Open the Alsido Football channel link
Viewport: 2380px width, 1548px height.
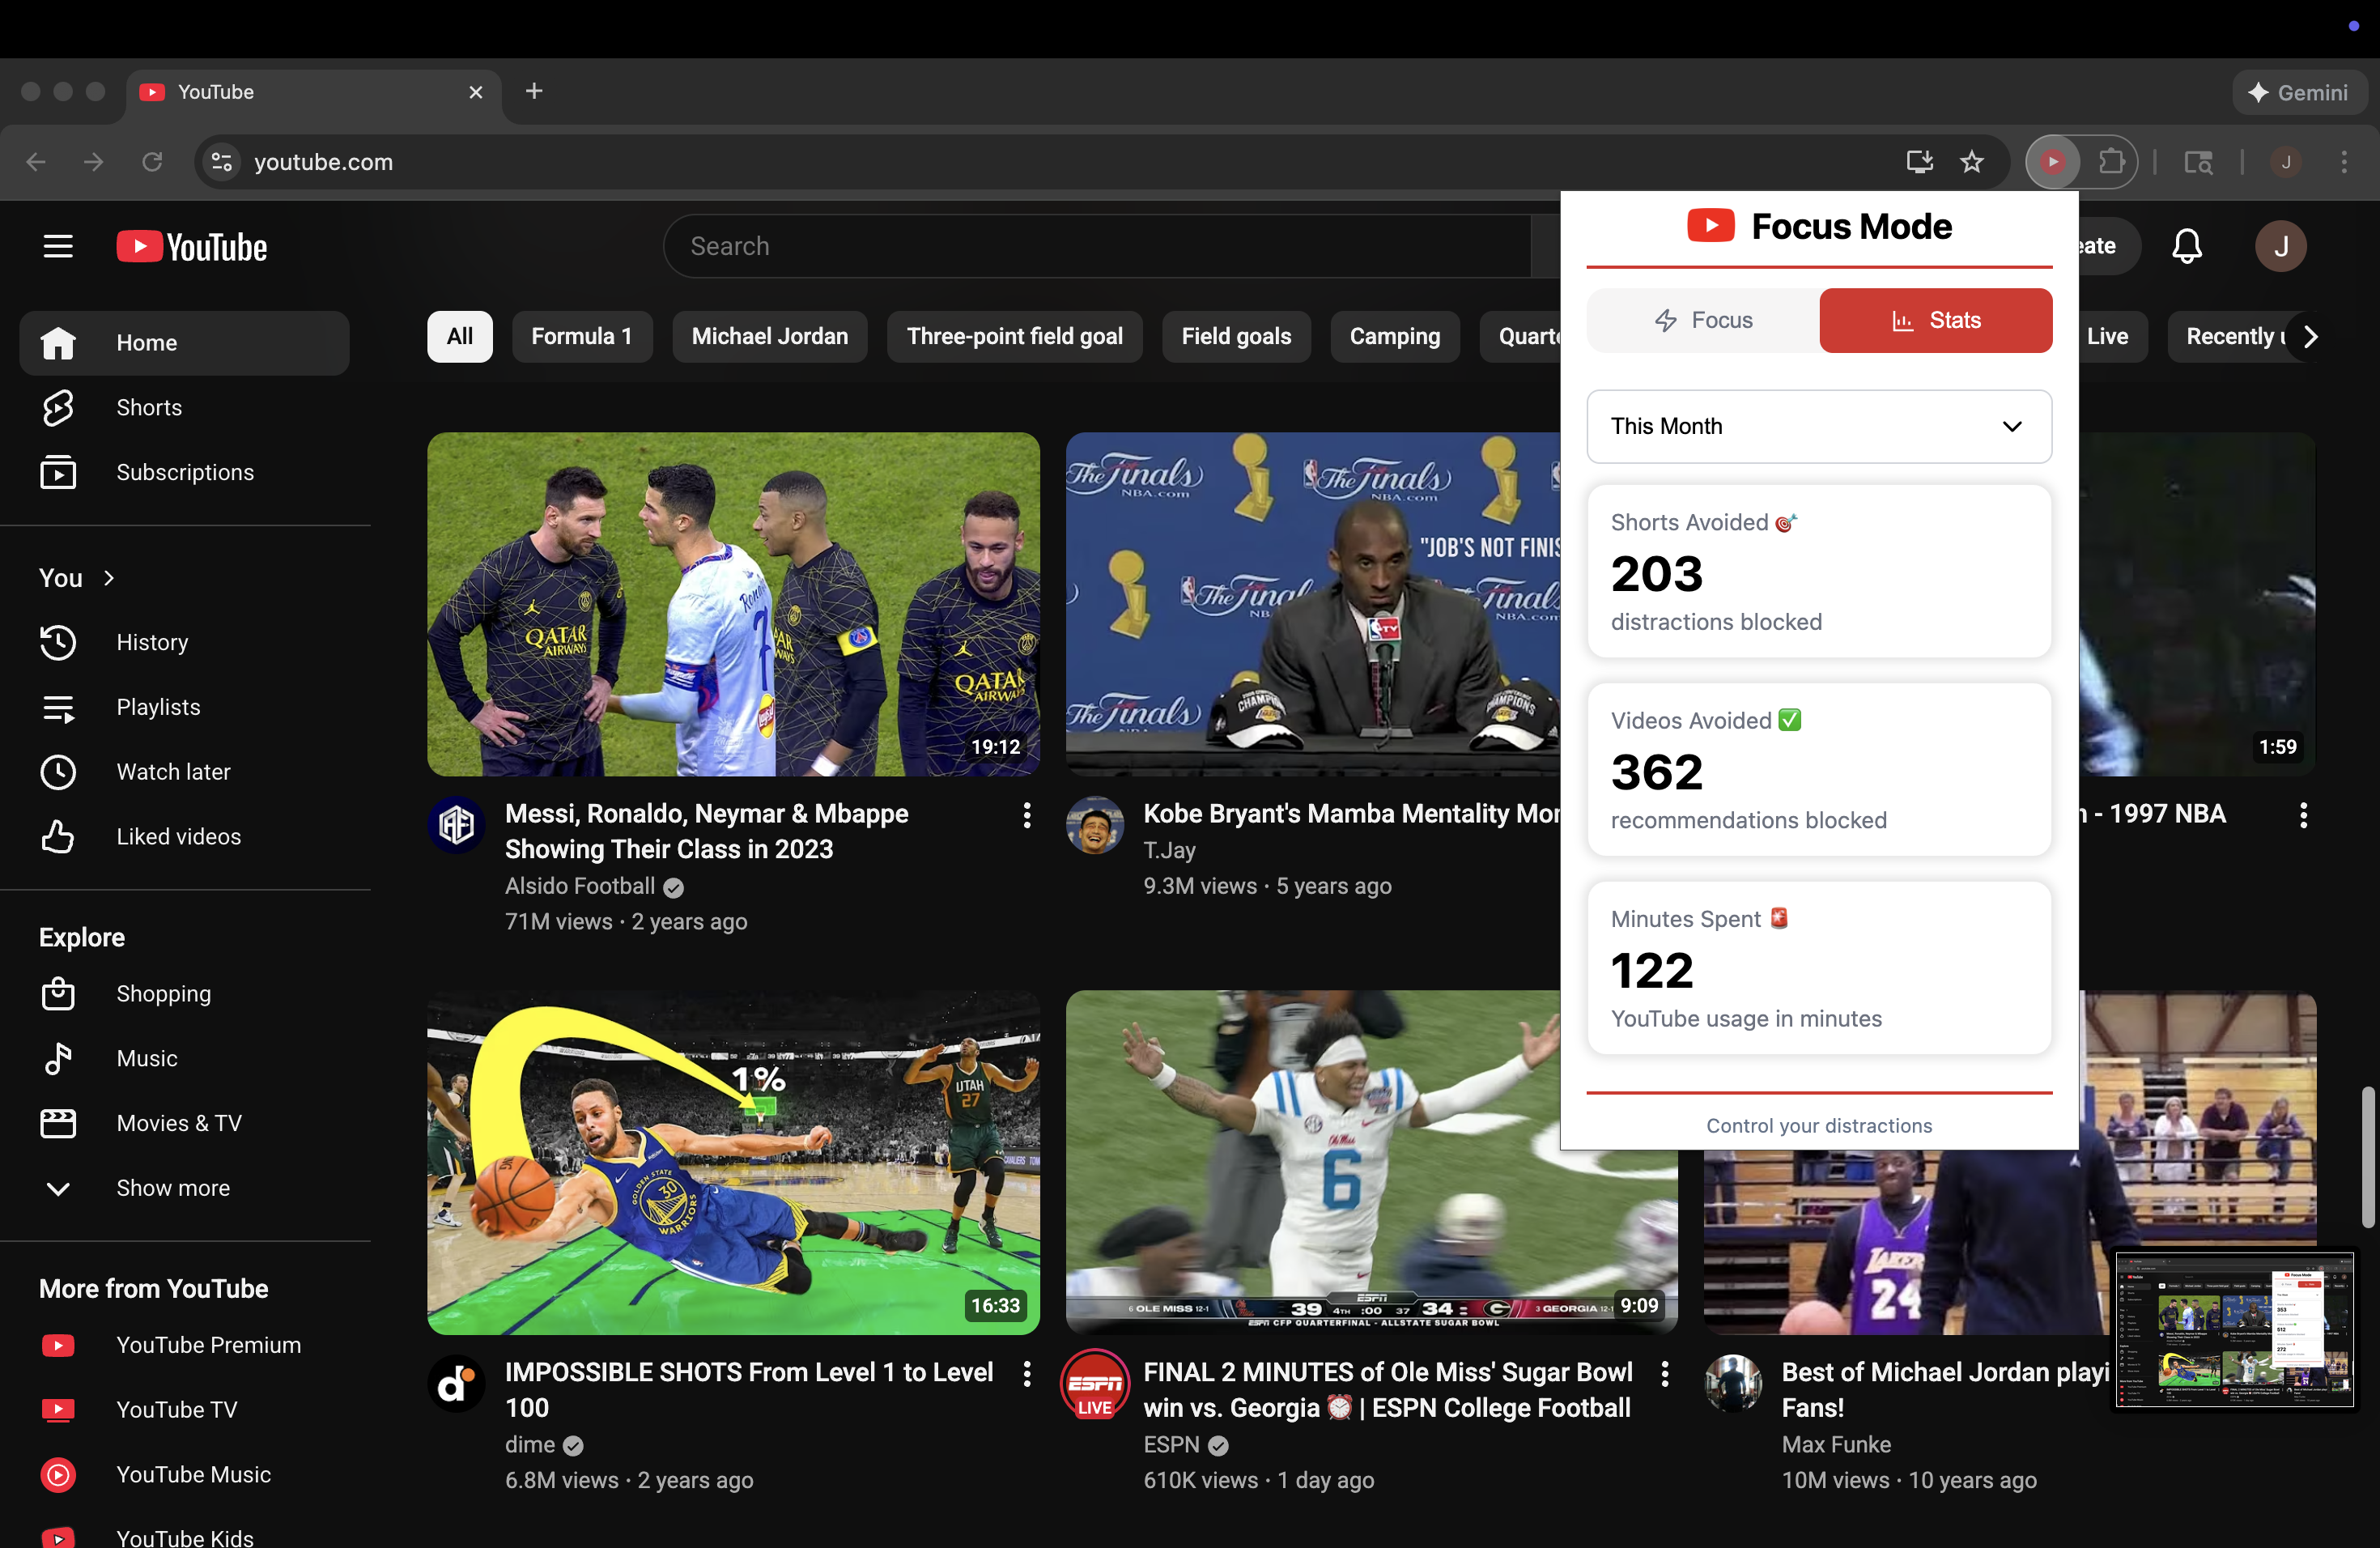[579, 886]
